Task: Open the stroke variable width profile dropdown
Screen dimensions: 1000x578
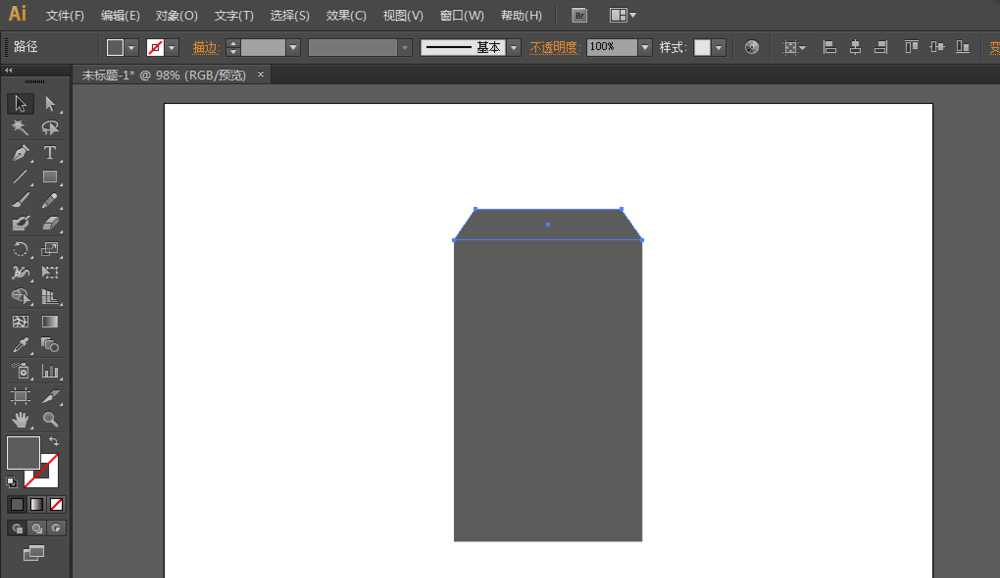Action: (405, 47)
